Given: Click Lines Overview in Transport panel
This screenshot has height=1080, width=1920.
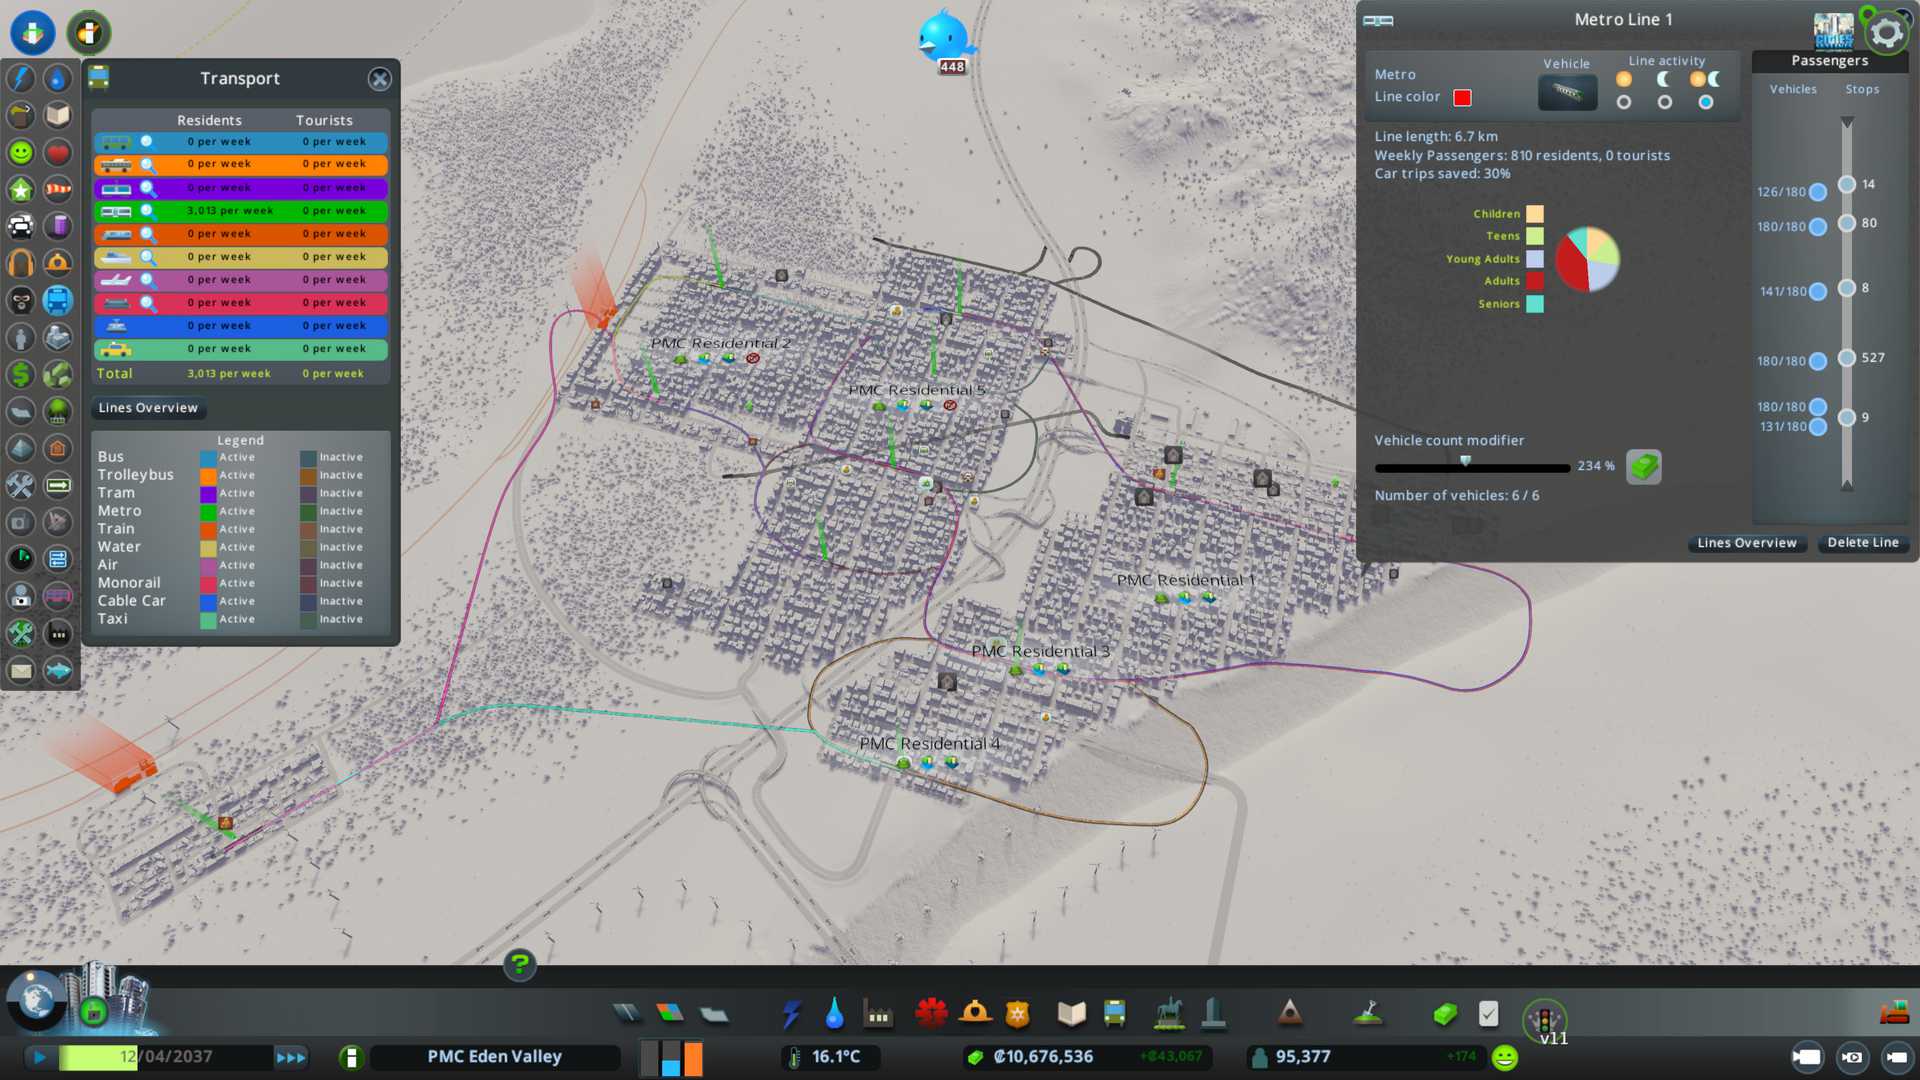Looking at the screenshot, I should tap(148, 408).
